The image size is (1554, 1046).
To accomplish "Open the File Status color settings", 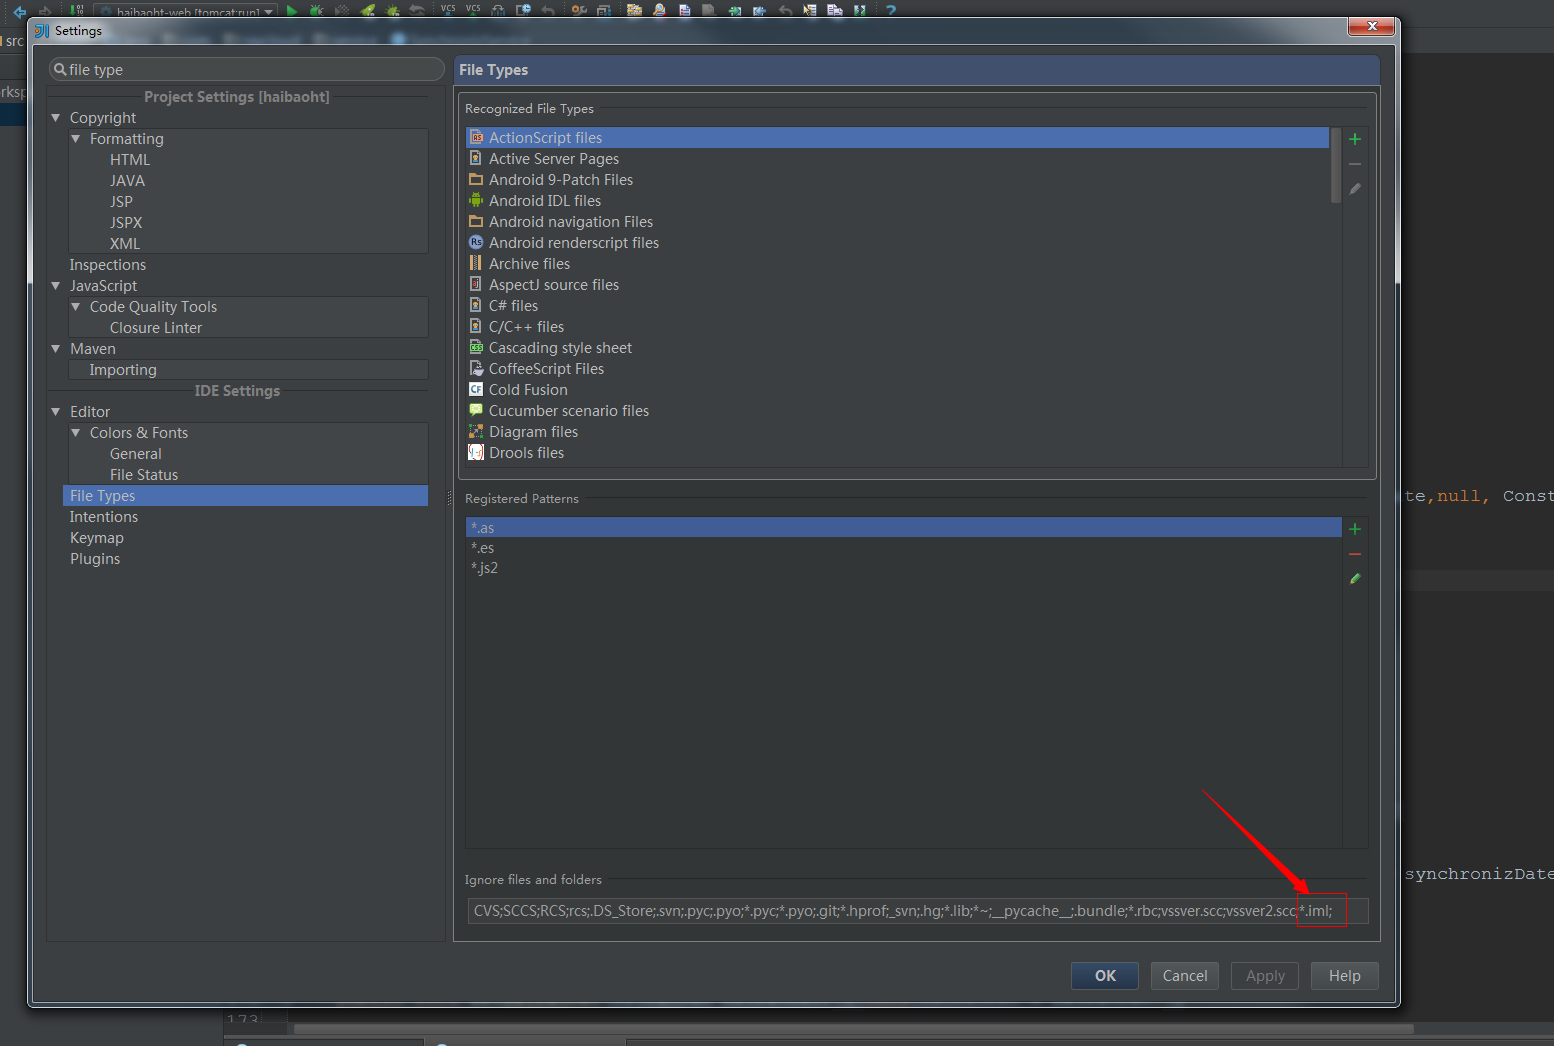I will pyautogui.click(x=144, y=475).
